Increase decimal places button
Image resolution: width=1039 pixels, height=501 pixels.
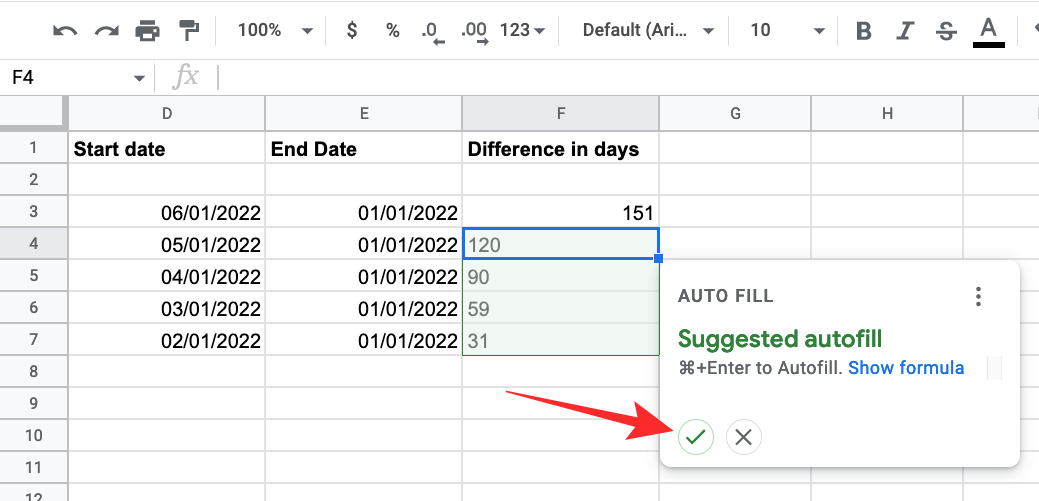(x=474, y=31)
